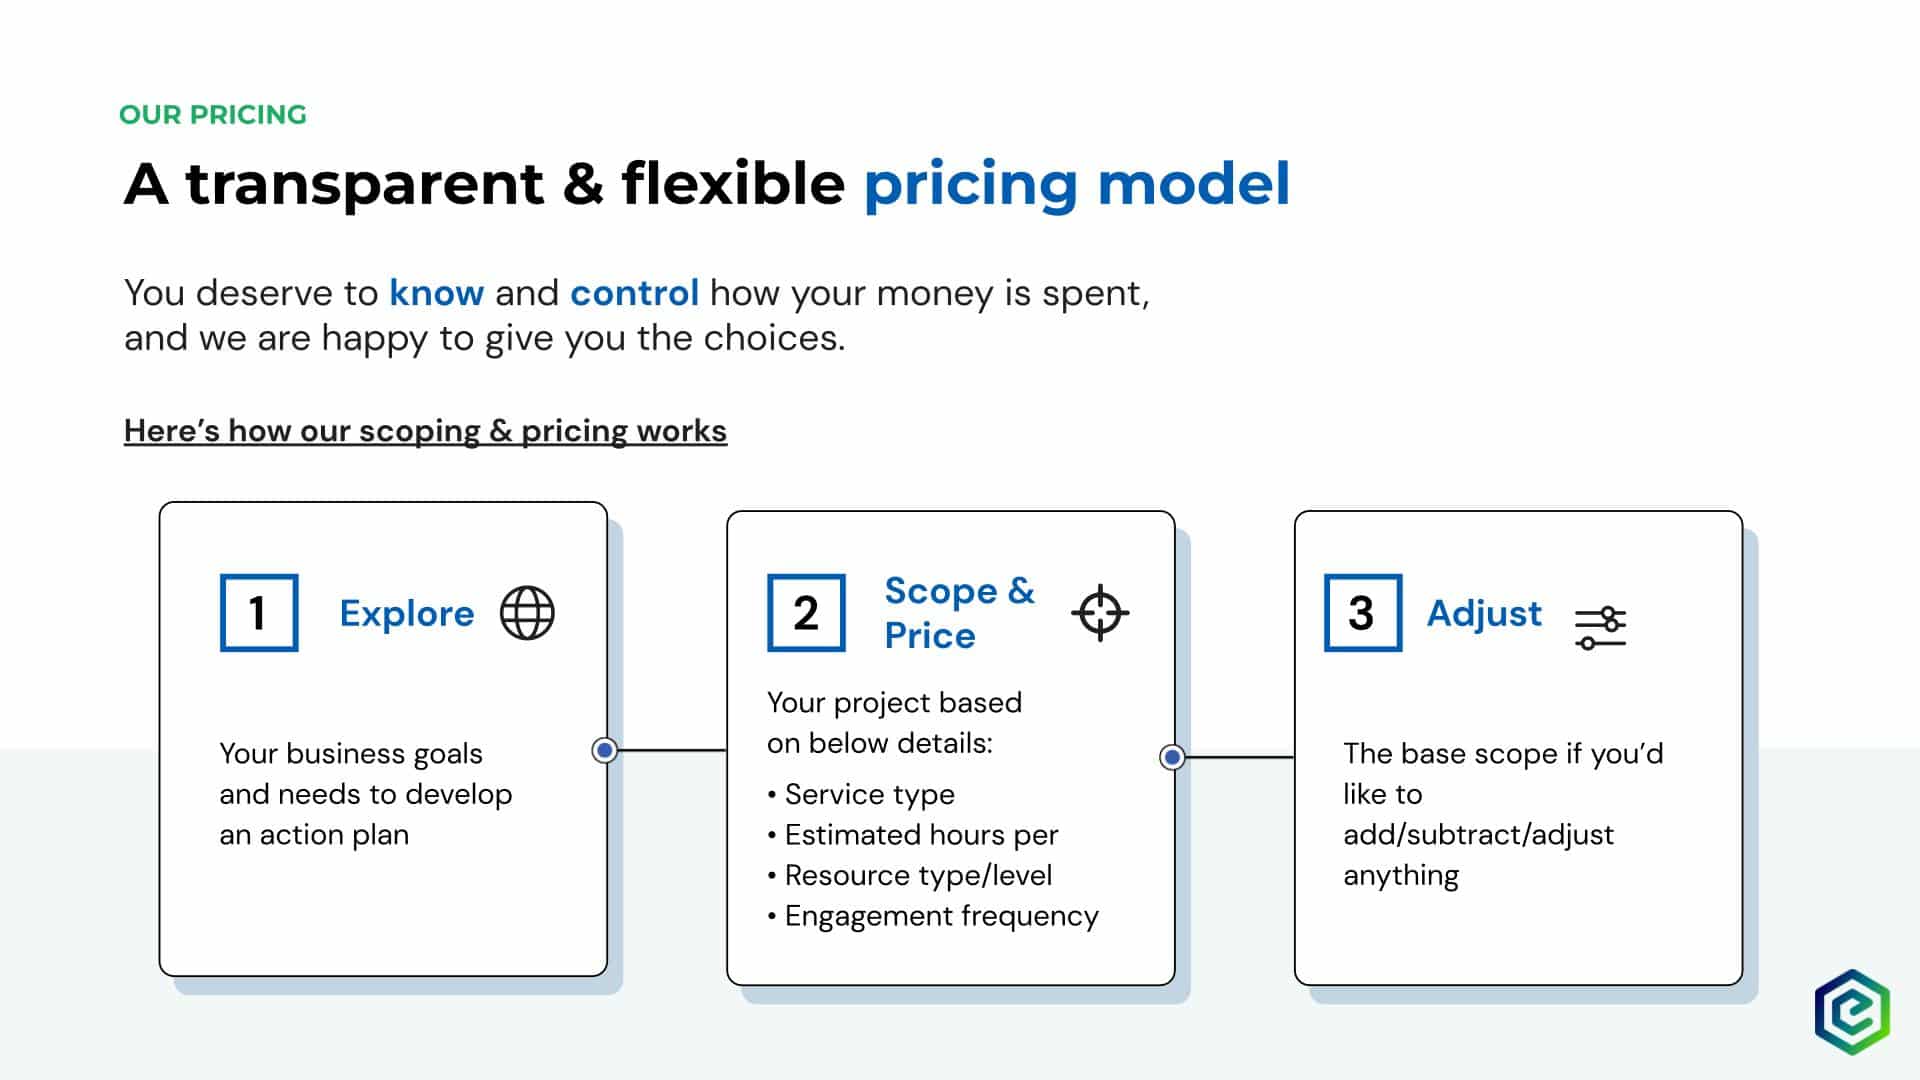Click the OUR PRICING label
The width and height of the screenshot is (1920, 1080).
(x=213, y=115)
